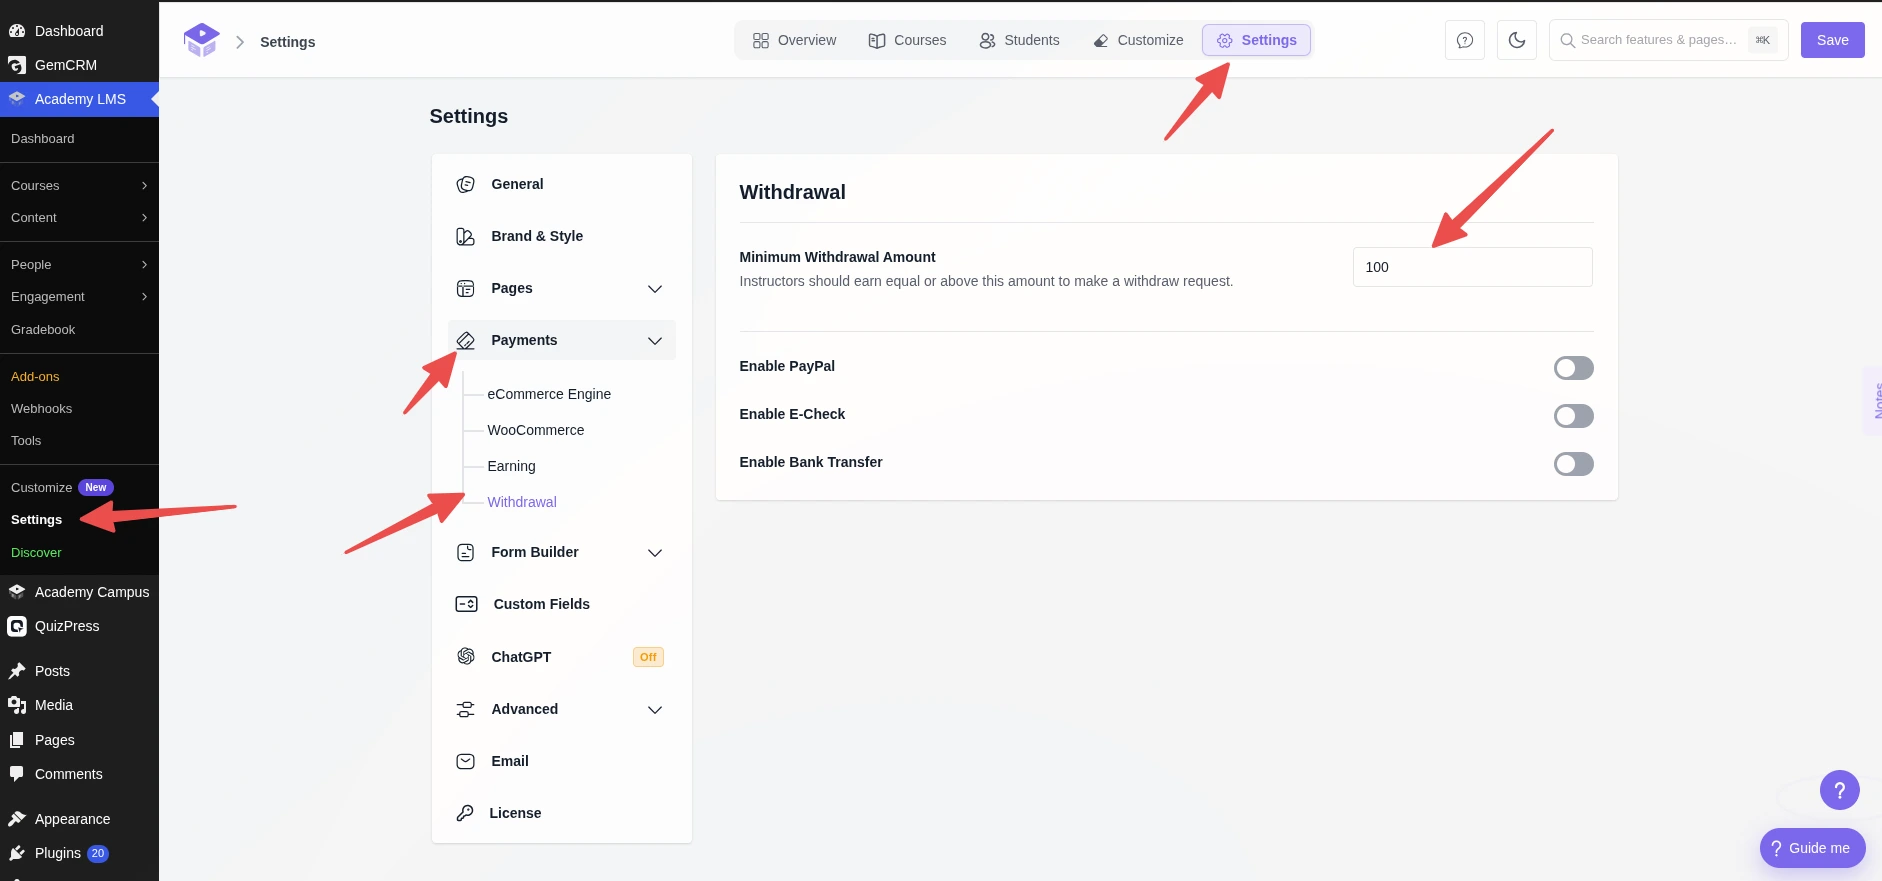Switch to the Courses tab in top navigation
This screenshot has height=881, width=1882.
tap(907, 40)
